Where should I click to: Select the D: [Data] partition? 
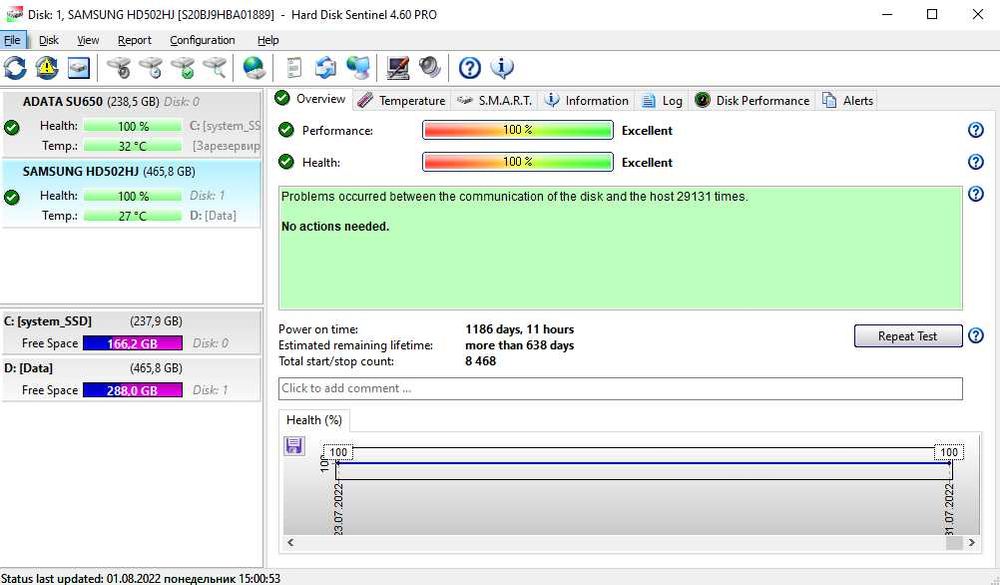click(x=131, y=379)
